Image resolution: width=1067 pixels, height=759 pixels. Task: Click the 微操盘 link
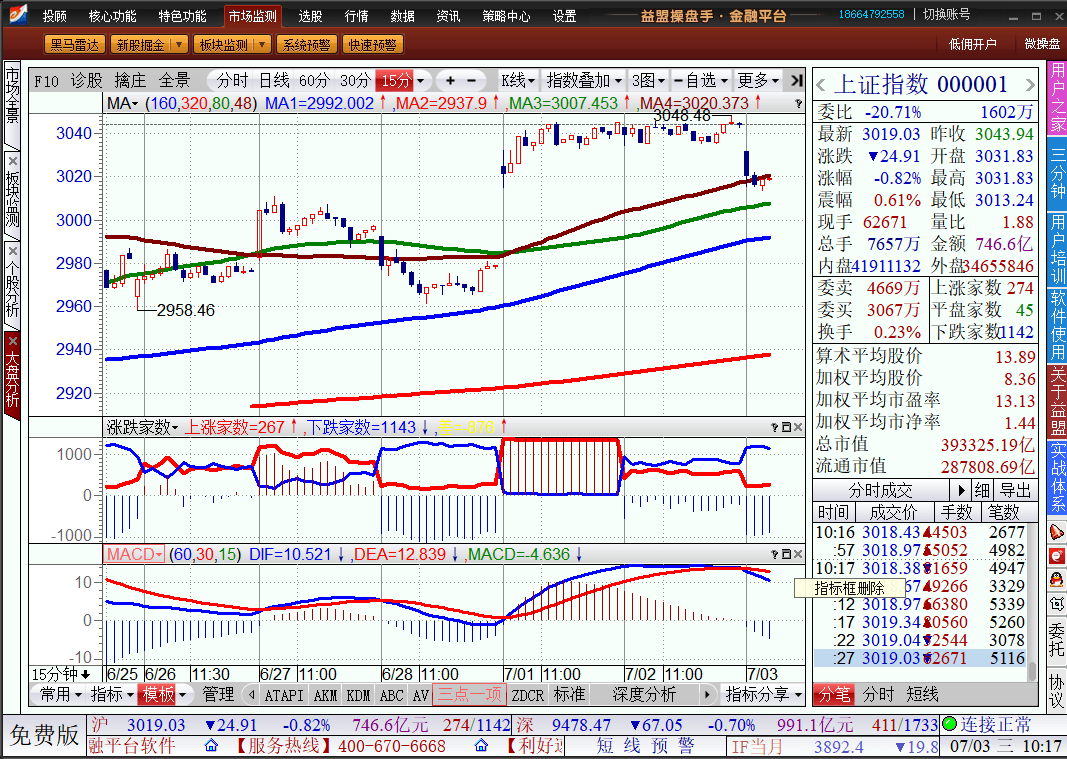(x=1042, y=44)
